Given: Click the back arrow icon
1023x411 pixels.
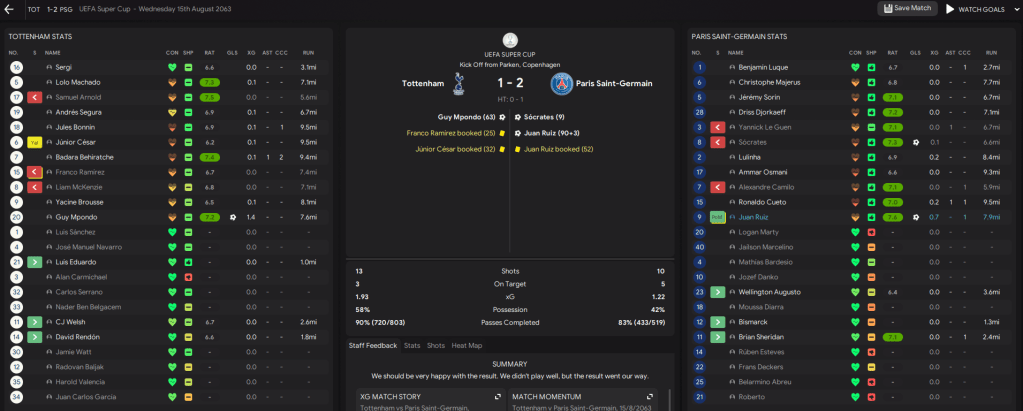Looking at the screenshot, I should [x=9, y=9].
